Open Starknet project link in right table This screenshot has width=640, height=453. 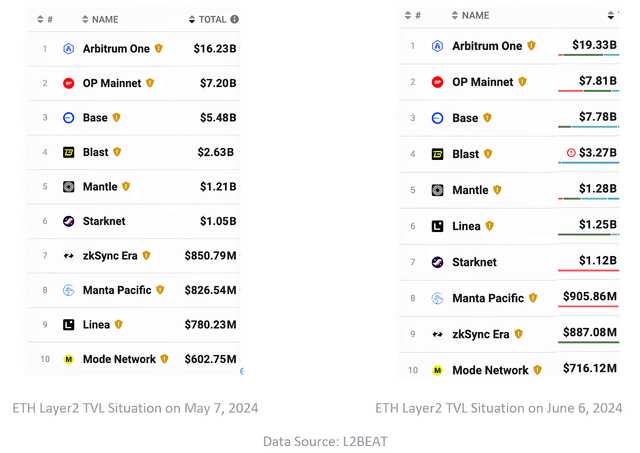[474, 262]
